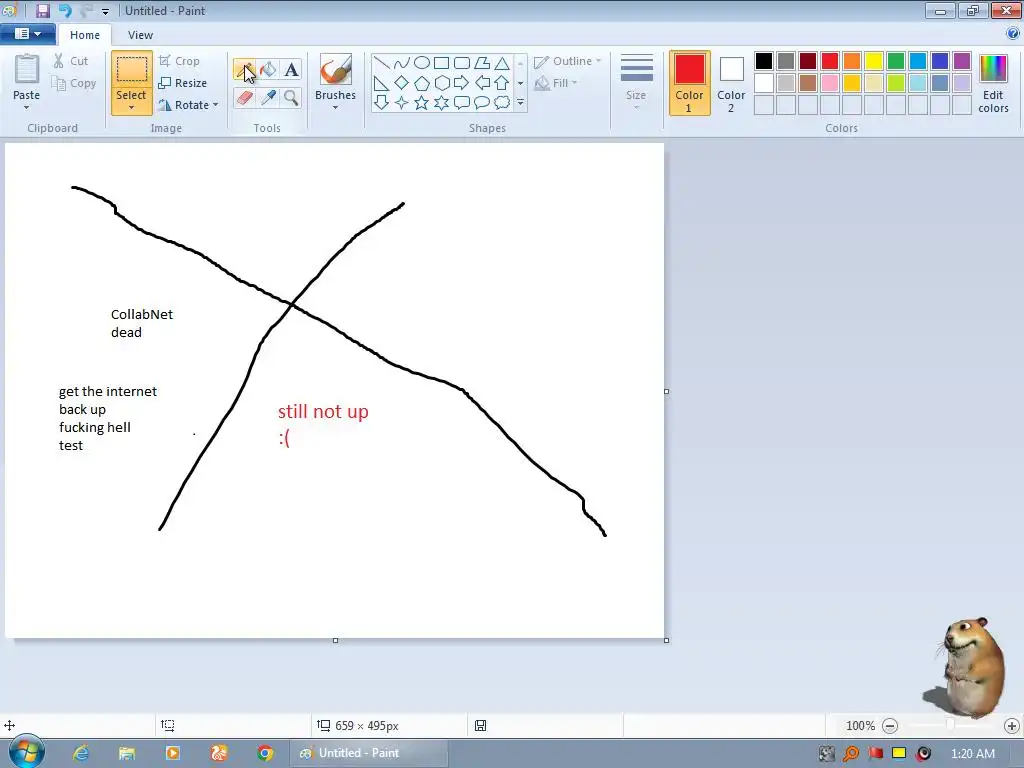Click the Crop button
Viewport: 1024px width, 768px height.
180,61
